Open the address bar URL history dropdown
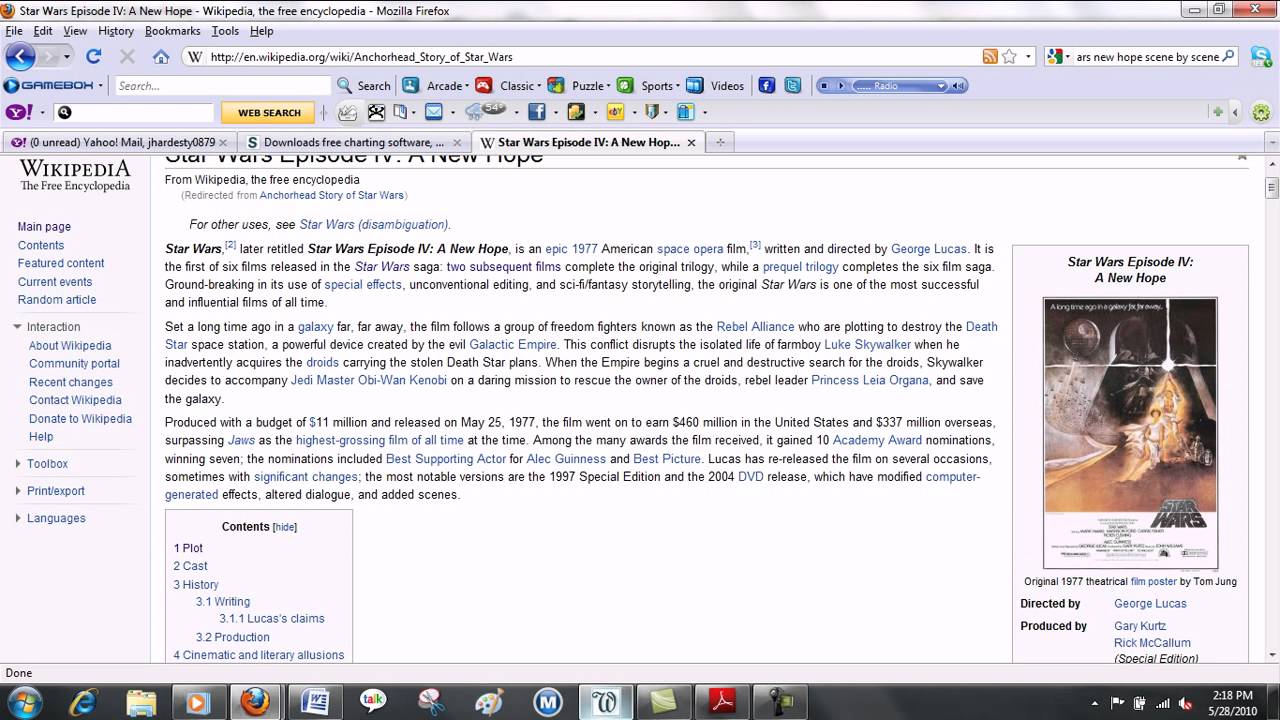The width and height of the screenshot is (1280, 720). (1028, 57)
